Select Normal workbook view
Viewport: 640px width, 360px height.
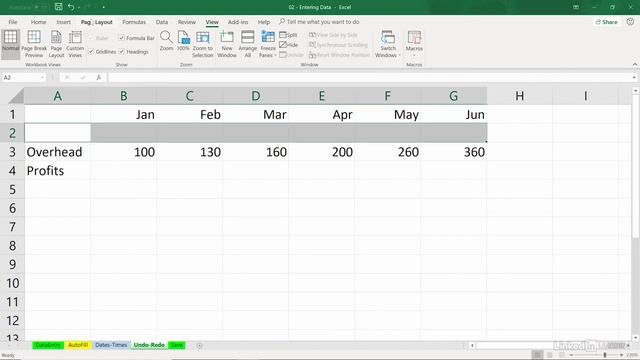[10, 44]
